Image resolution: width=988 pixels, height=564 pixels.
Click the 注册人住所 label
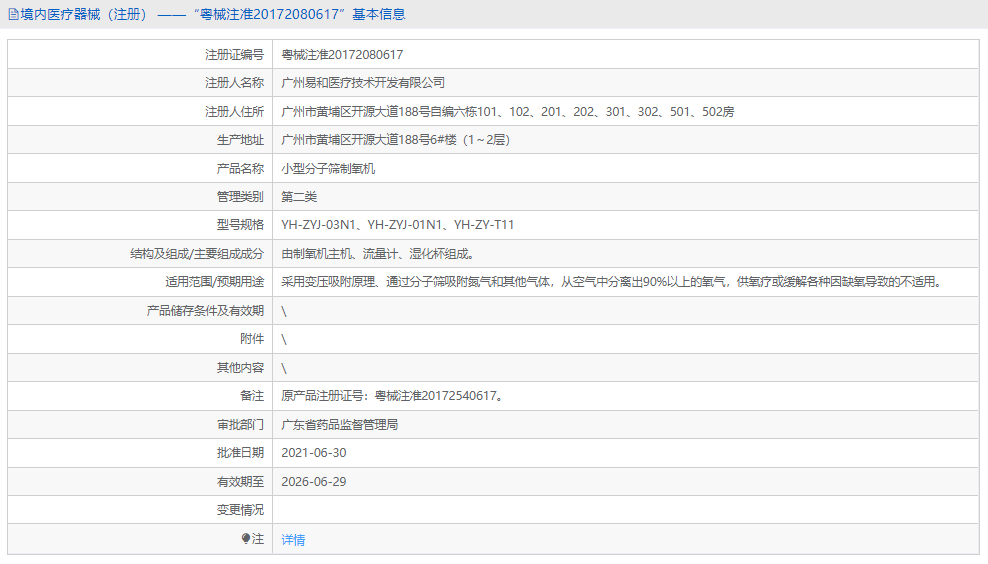[x=234, y=112]
